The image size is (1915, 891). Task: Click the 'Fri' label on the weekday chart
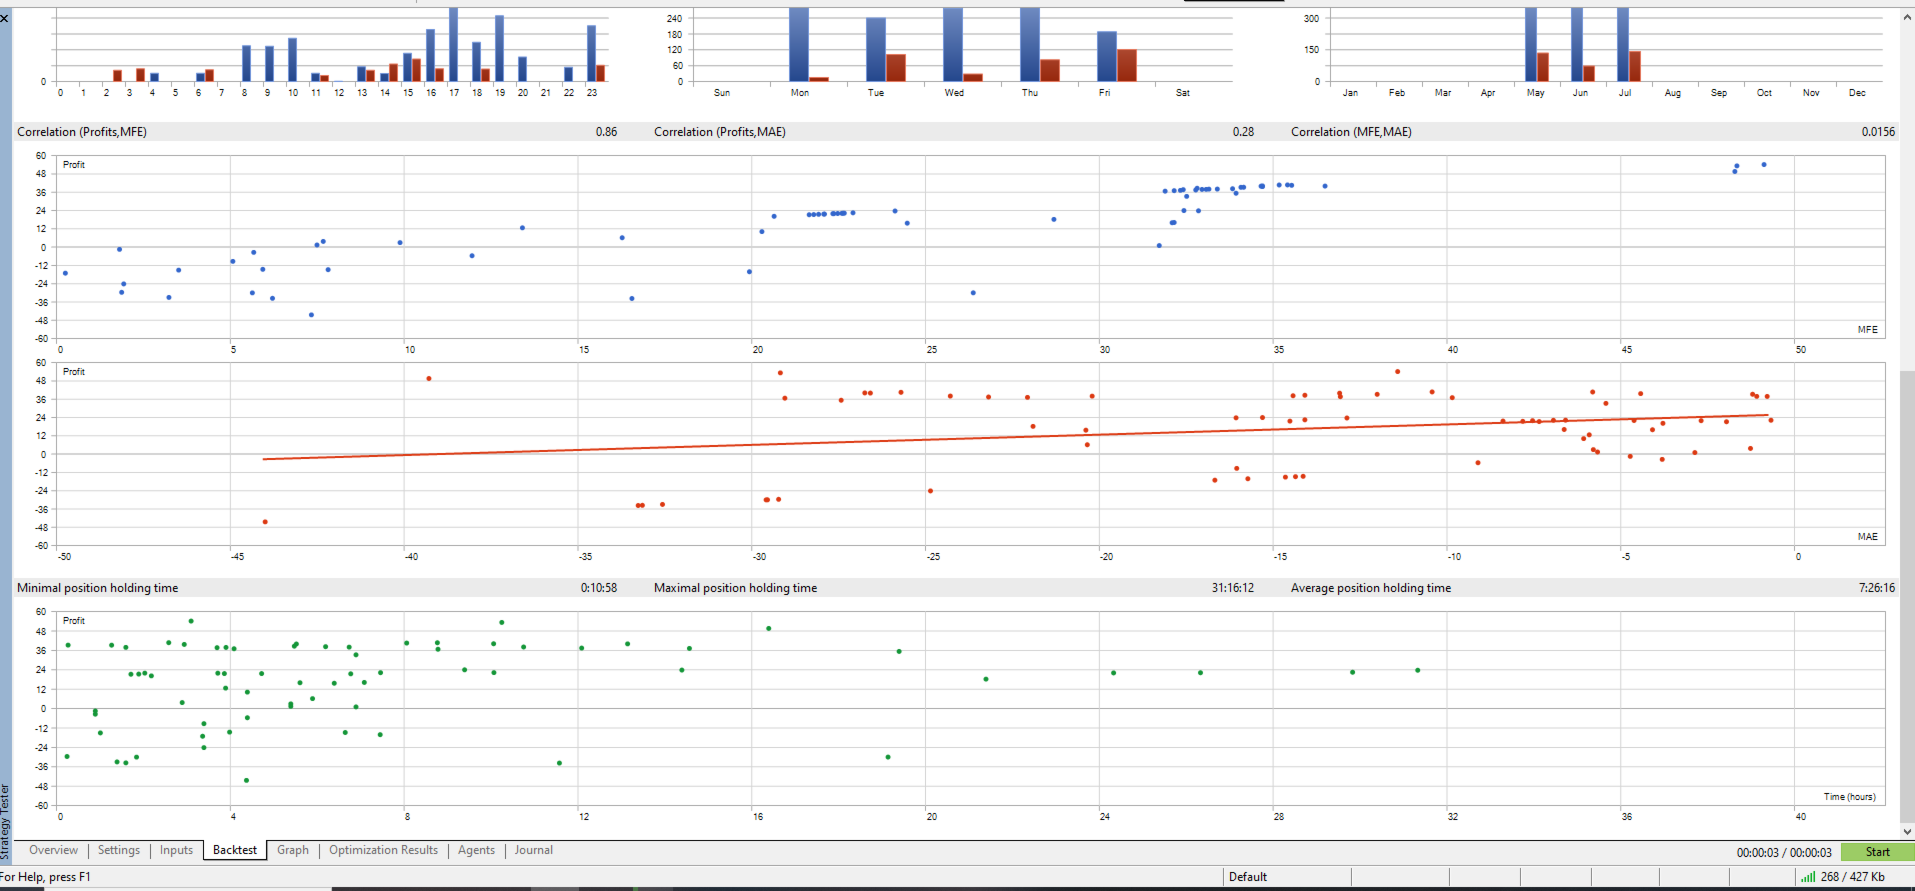click(x=1104, y=93)
